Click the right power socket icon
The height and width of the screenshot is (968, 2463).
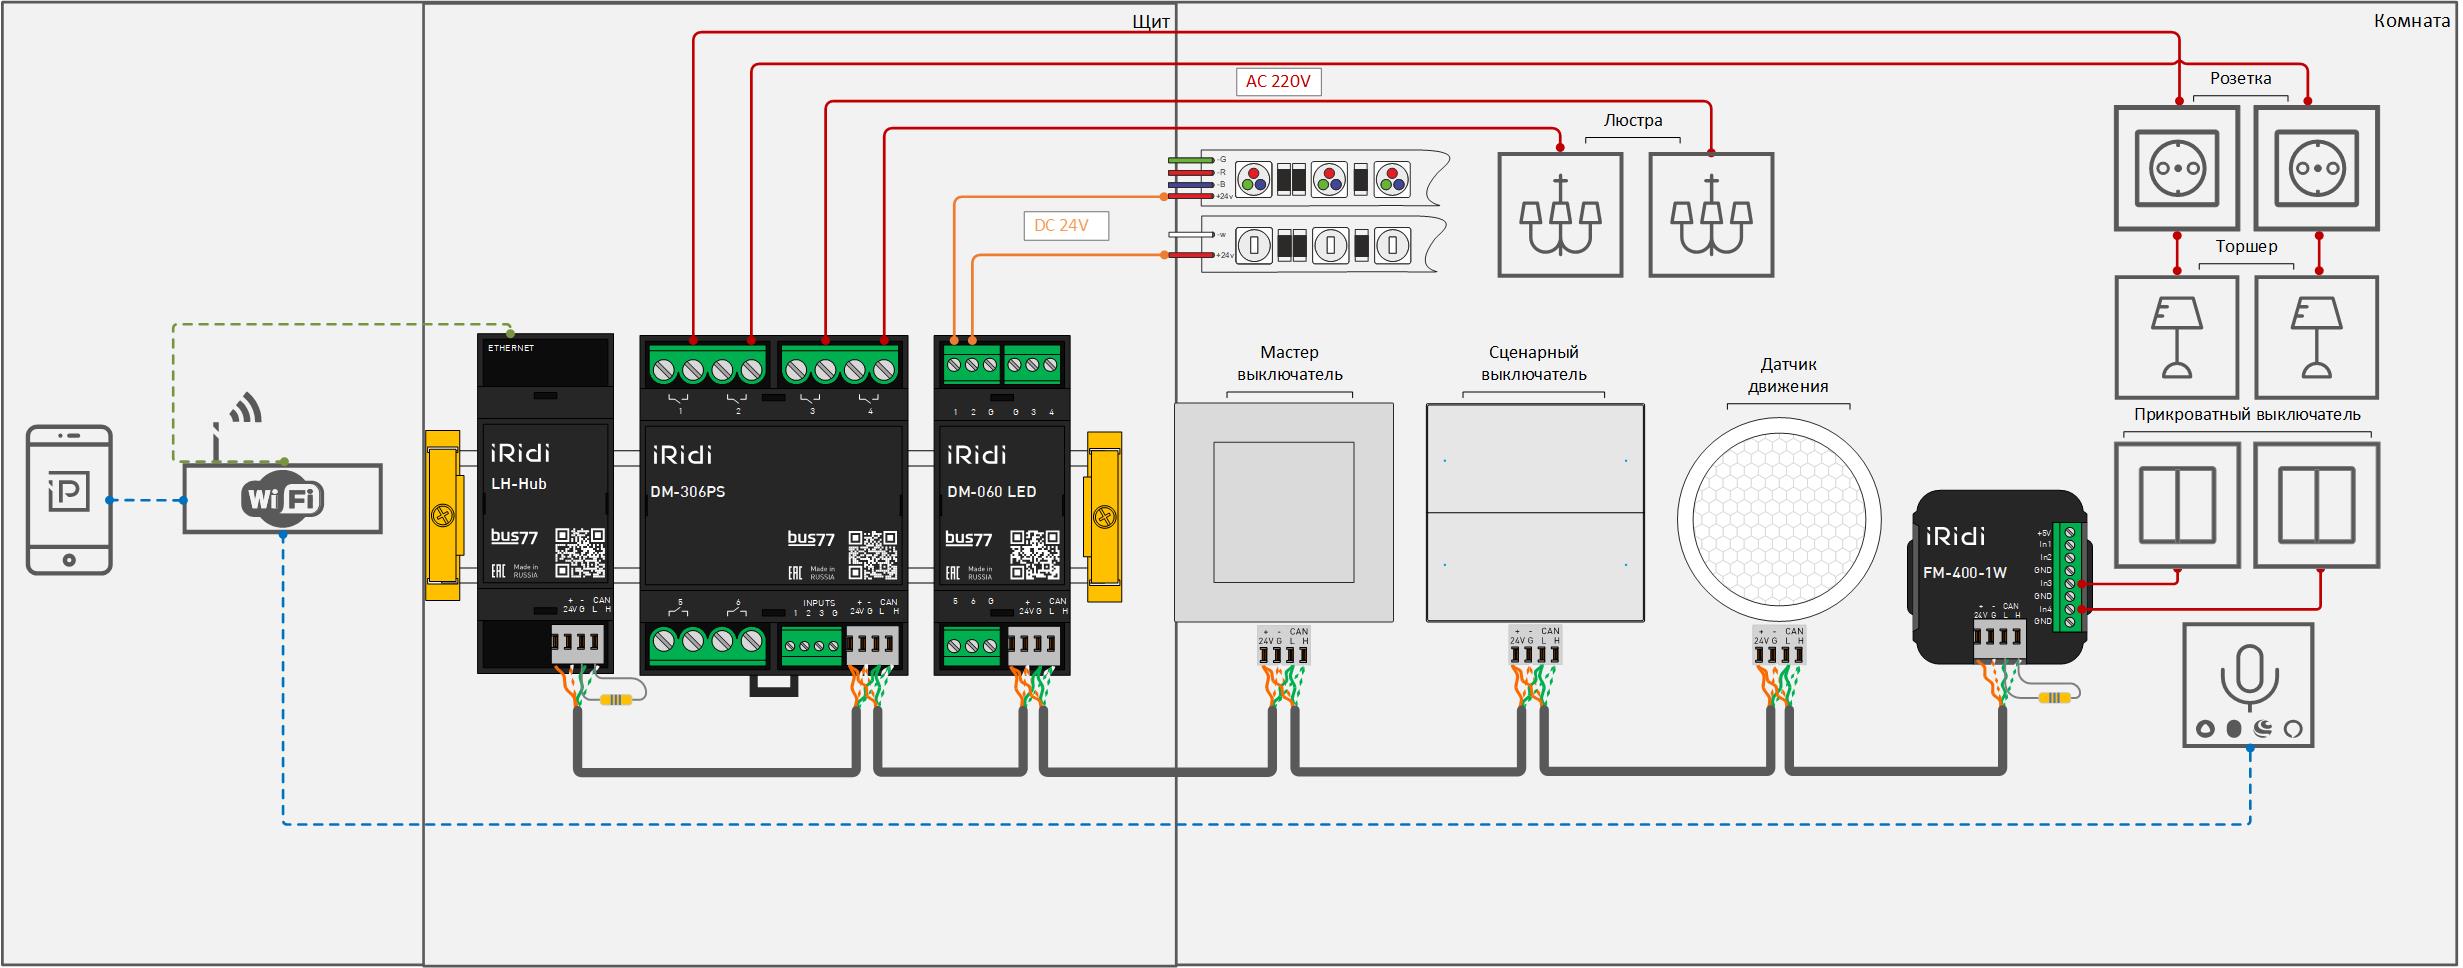point(2316,168)
